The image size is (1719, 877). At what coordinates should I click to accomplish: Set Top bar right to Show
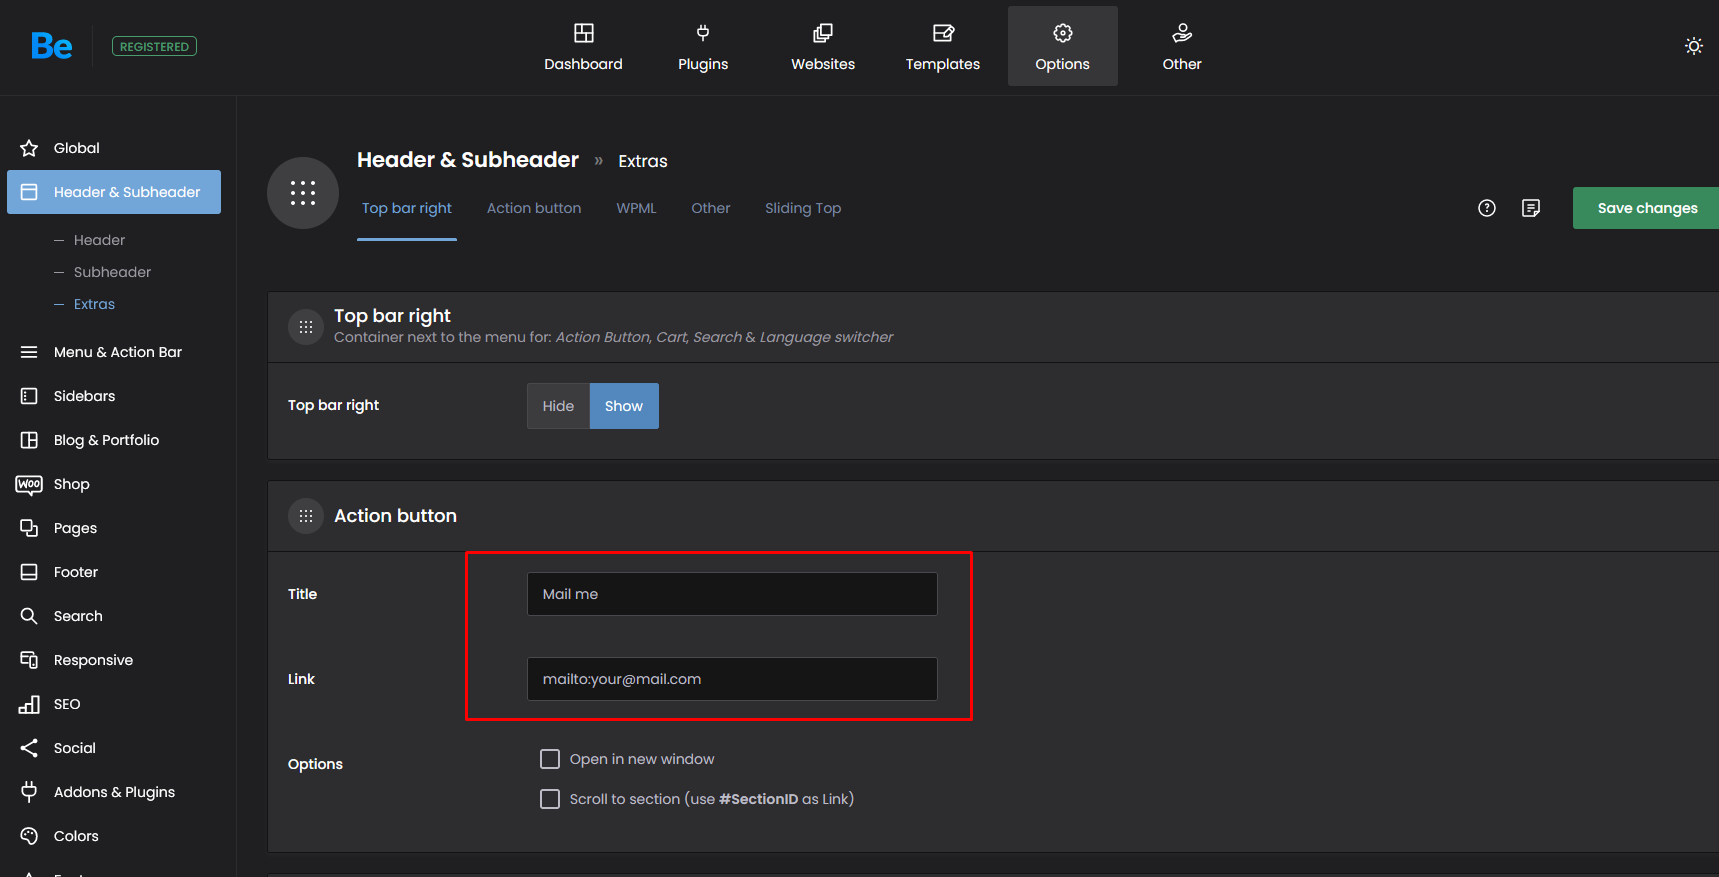(x=624, y=406)
